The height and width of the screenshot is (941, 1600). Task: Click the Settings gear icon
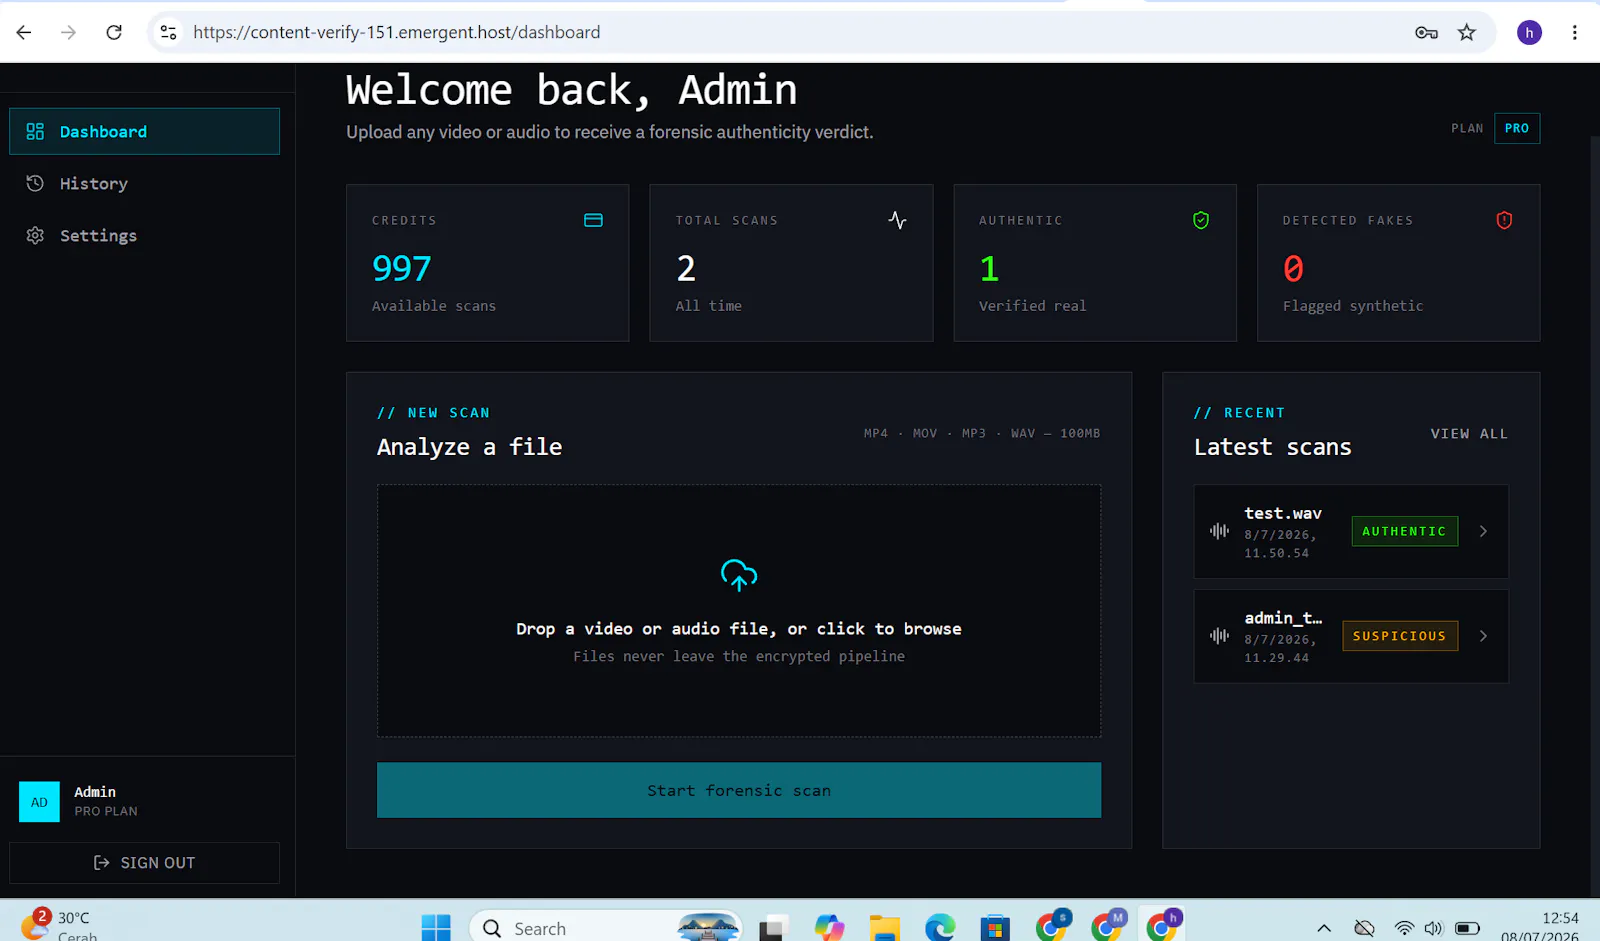point(35,235)
